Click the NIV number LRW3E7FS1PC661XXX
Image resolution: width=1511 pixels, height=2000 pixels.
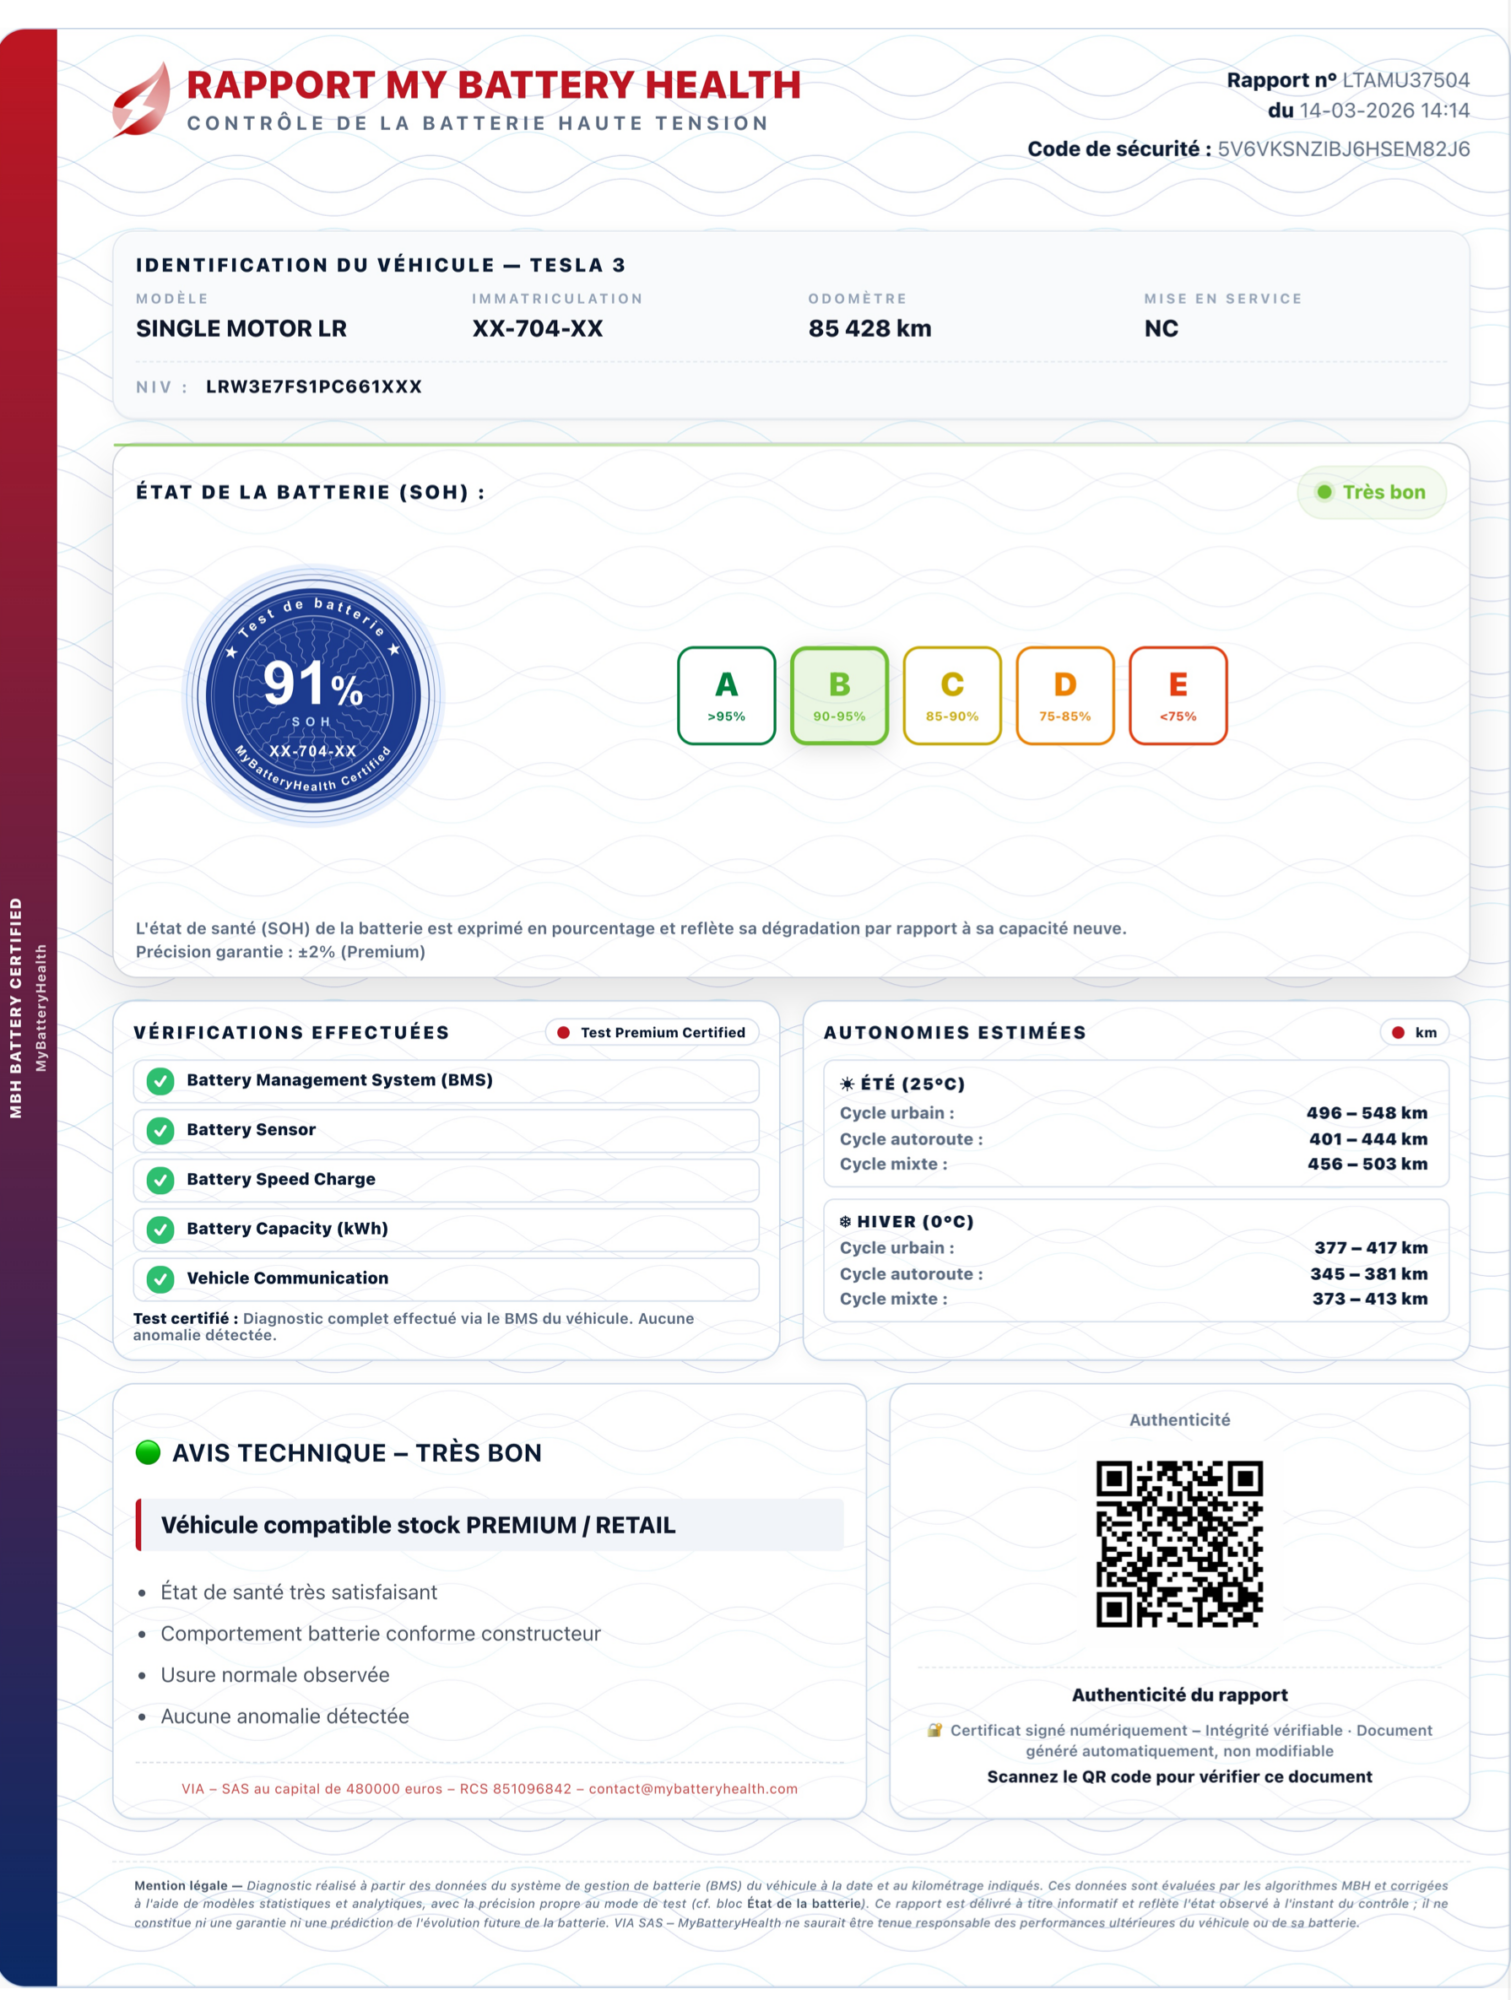pyautogui.click(x=314, y=387)
